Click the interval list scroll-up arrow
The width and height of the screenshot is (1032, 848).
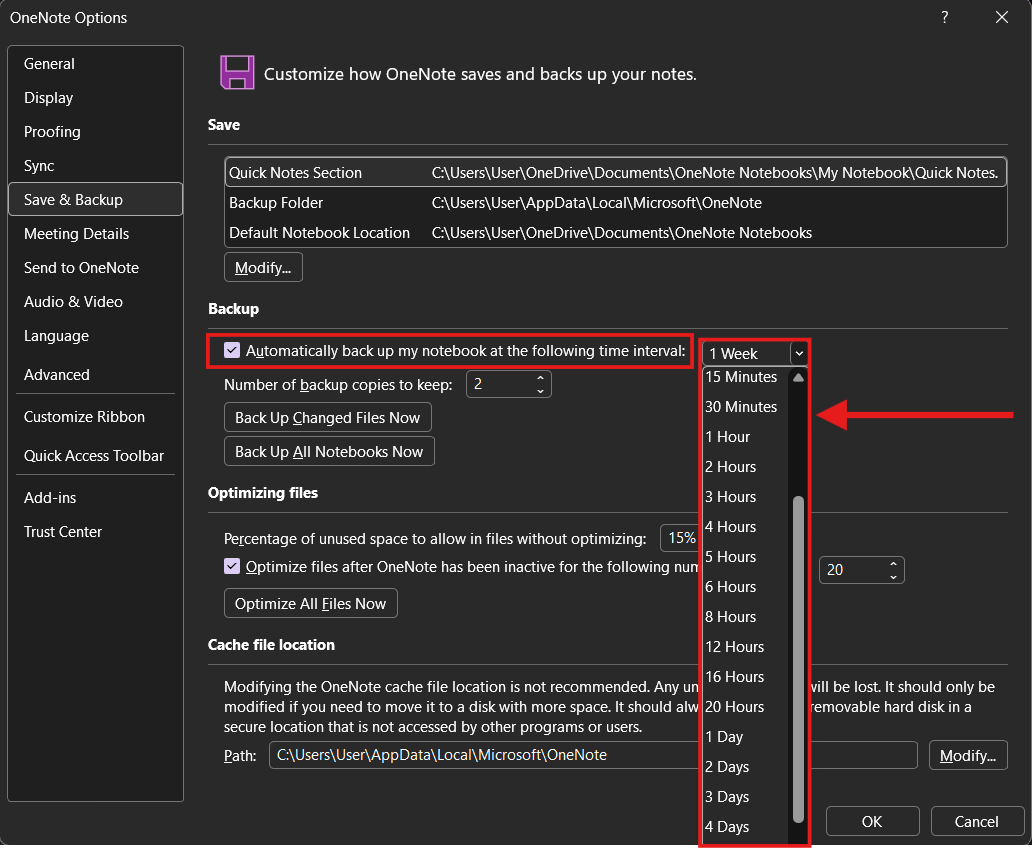tap(798, 378)
